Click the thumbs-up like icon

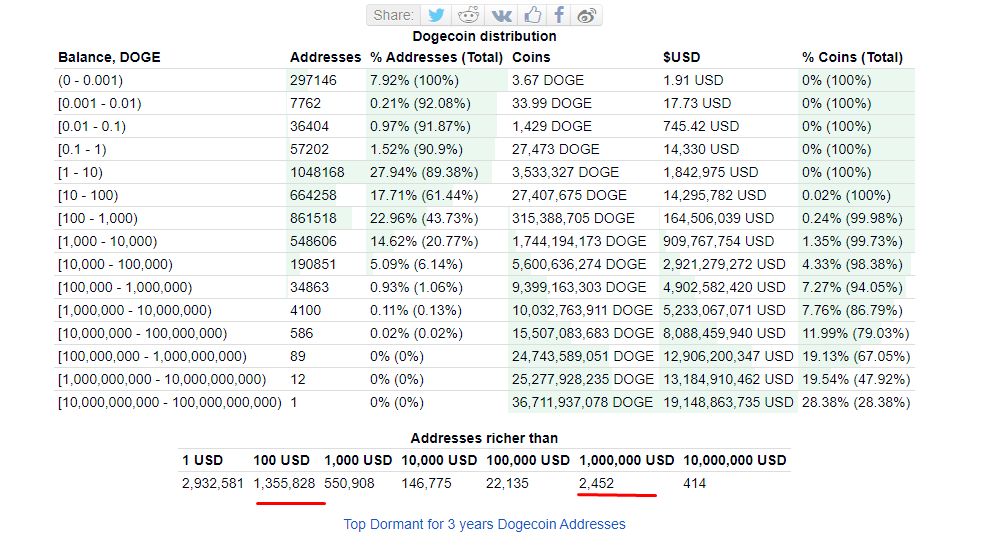tap(532, 15)
